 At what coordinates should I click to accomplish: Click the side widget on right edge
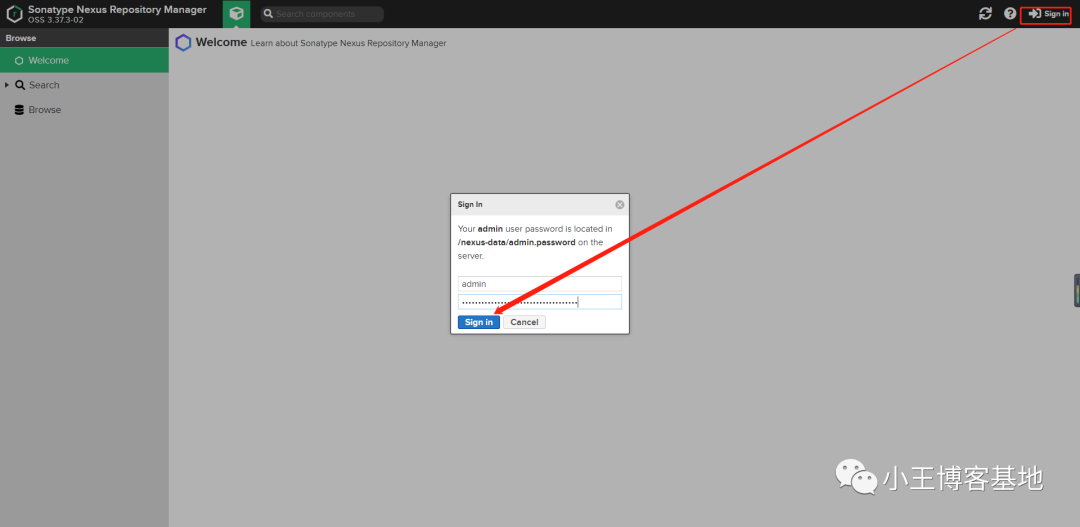tap(1076, 290)
